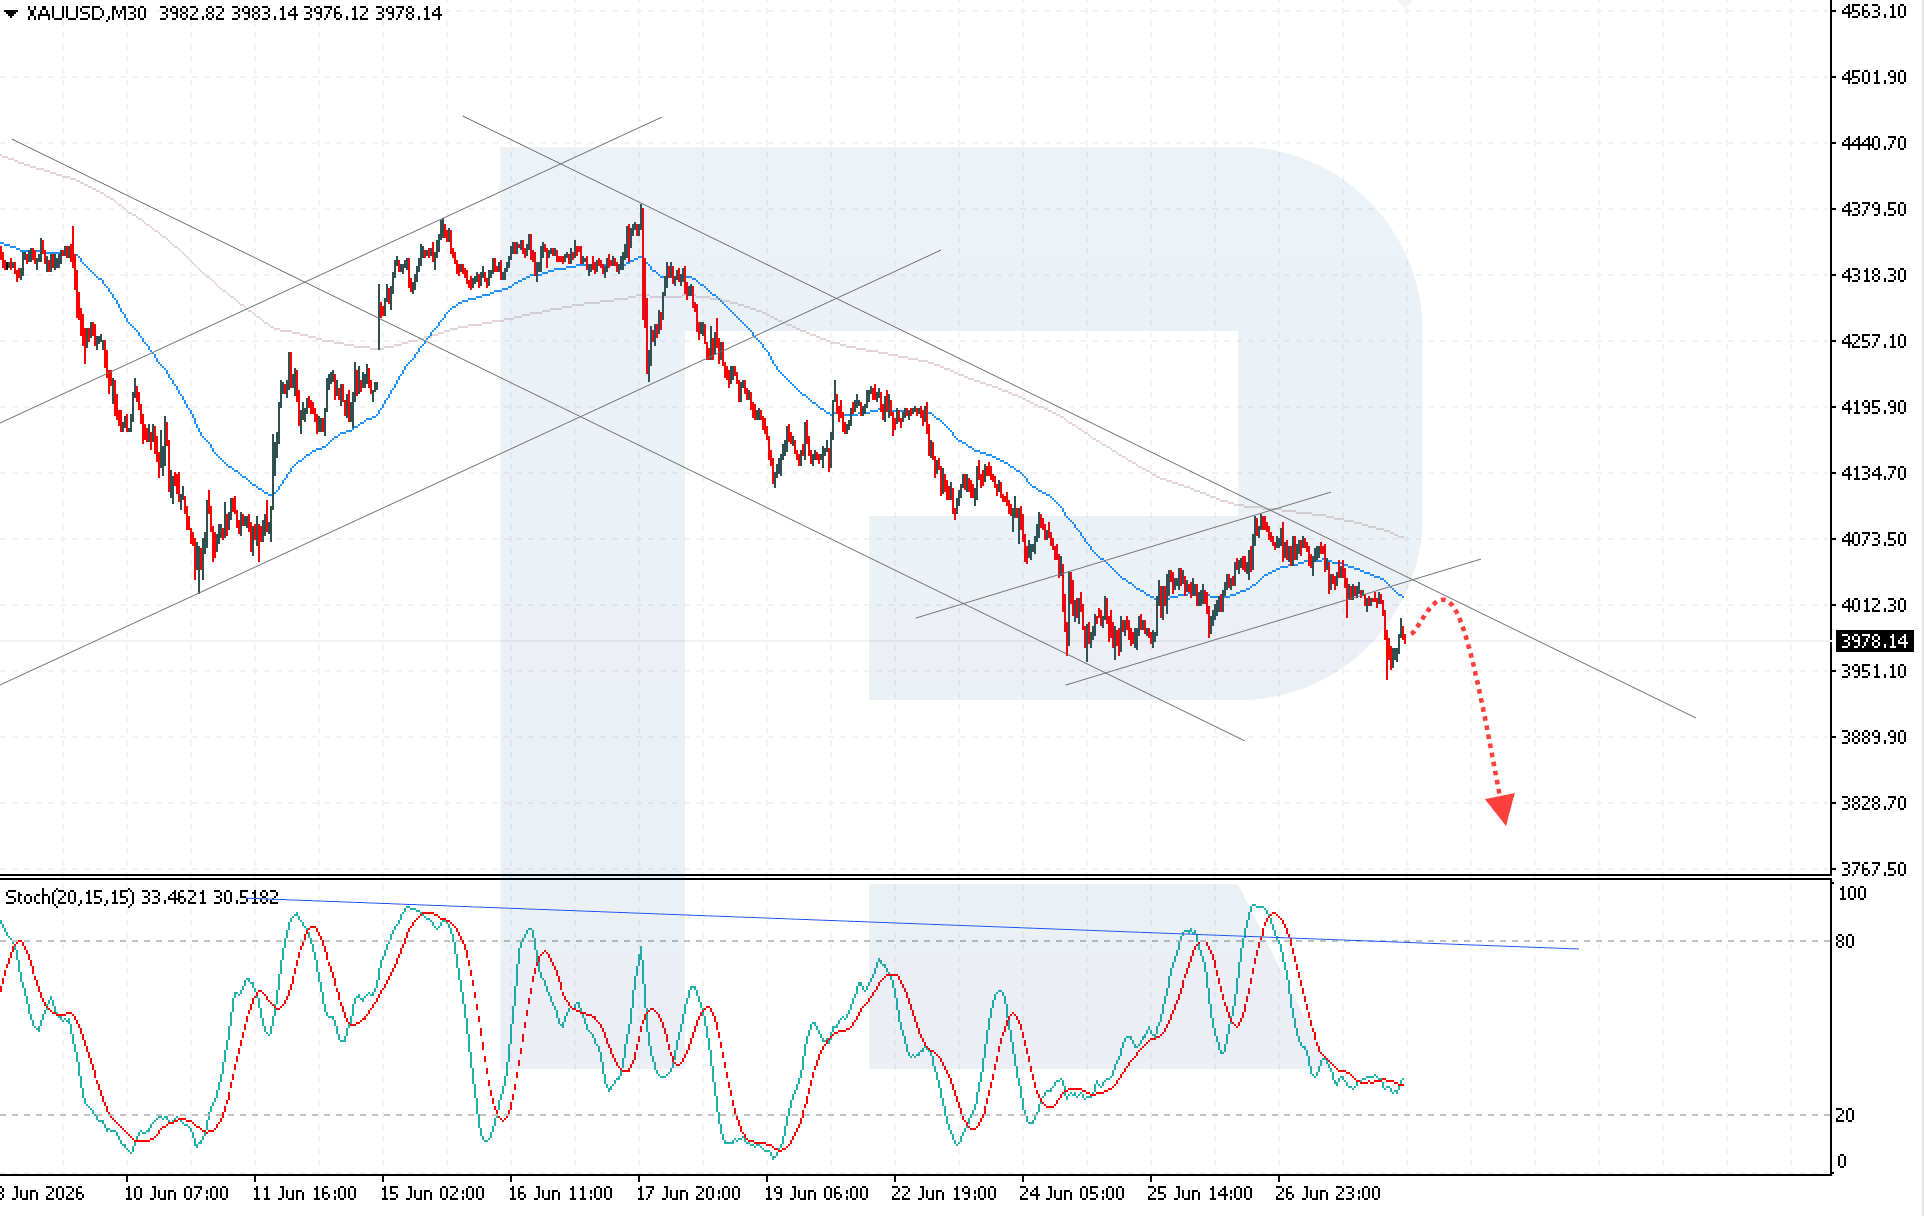Image resolution: width=1924 pixels, height=1216 pixels.
Task: Click the 15 Jun 02:00 time label
Action: pyautogui.click(x=432, y=1194)
